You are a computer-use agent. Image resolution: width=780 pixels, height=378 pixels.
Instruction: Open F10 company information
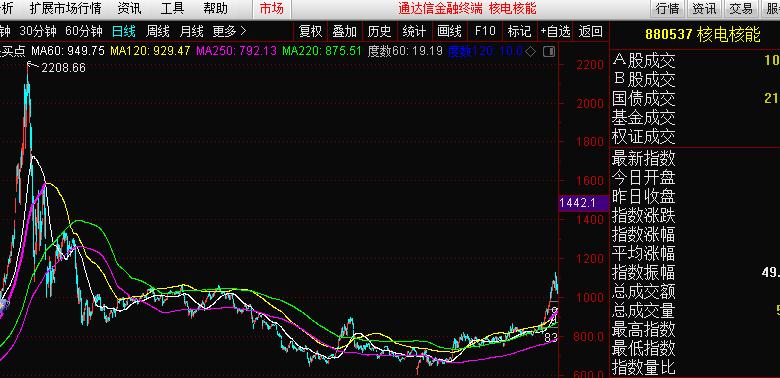pos(485,32)
